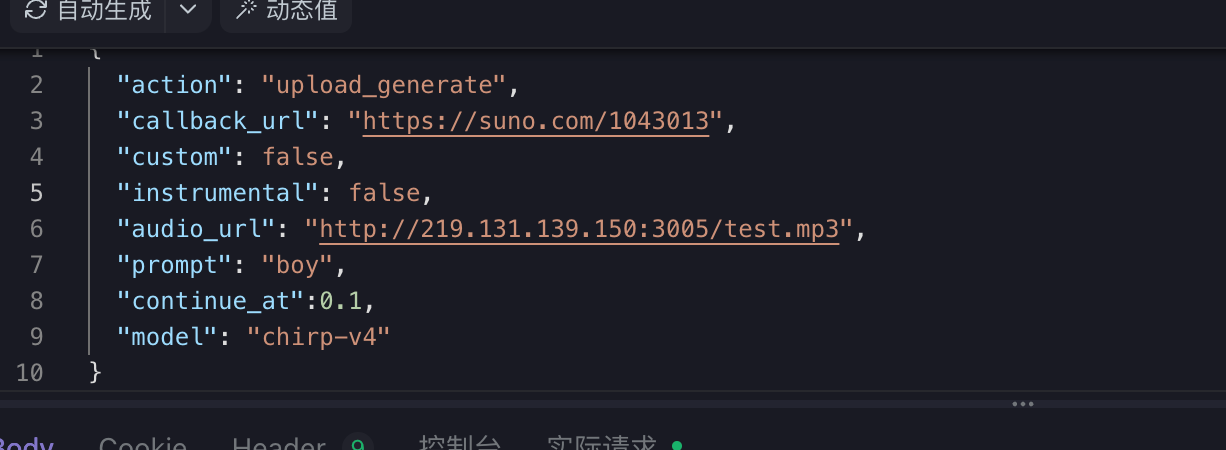
Task: Expand the 自动生成 dropdown arrow
Action: 187,11
